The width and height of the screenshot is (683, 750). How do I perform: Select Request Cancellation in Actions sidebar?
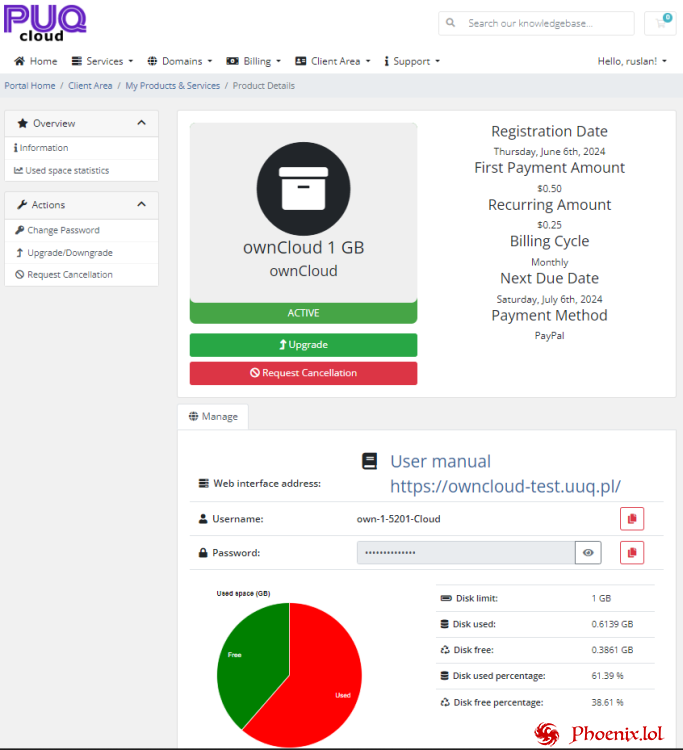pyautogui.click(x=81, y=275)
